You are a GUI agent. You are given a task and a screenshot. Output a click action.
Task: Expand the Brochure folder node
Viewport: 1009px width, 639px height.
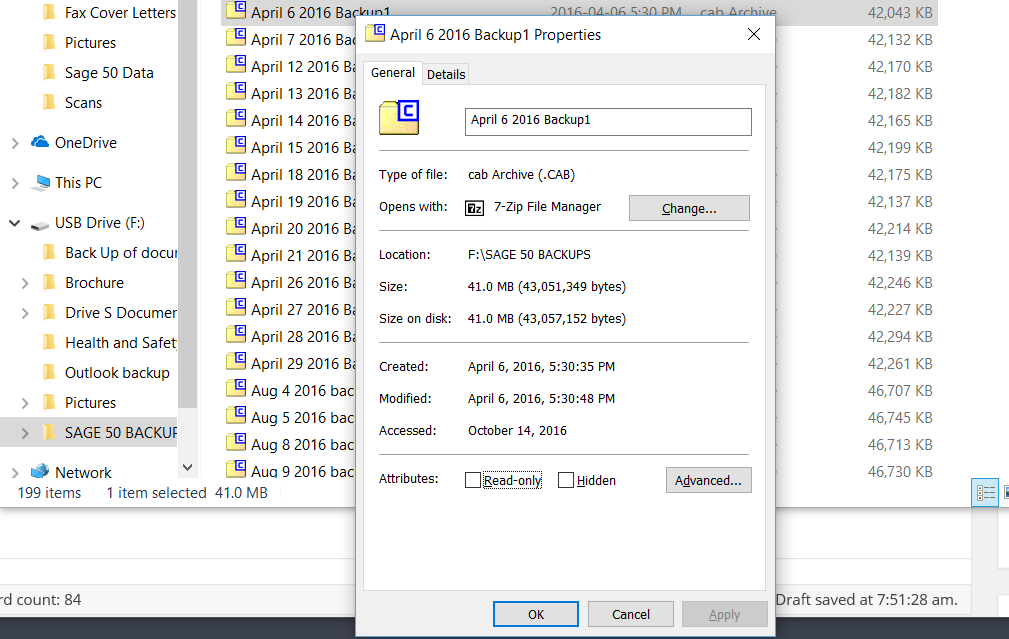[25, 283]
